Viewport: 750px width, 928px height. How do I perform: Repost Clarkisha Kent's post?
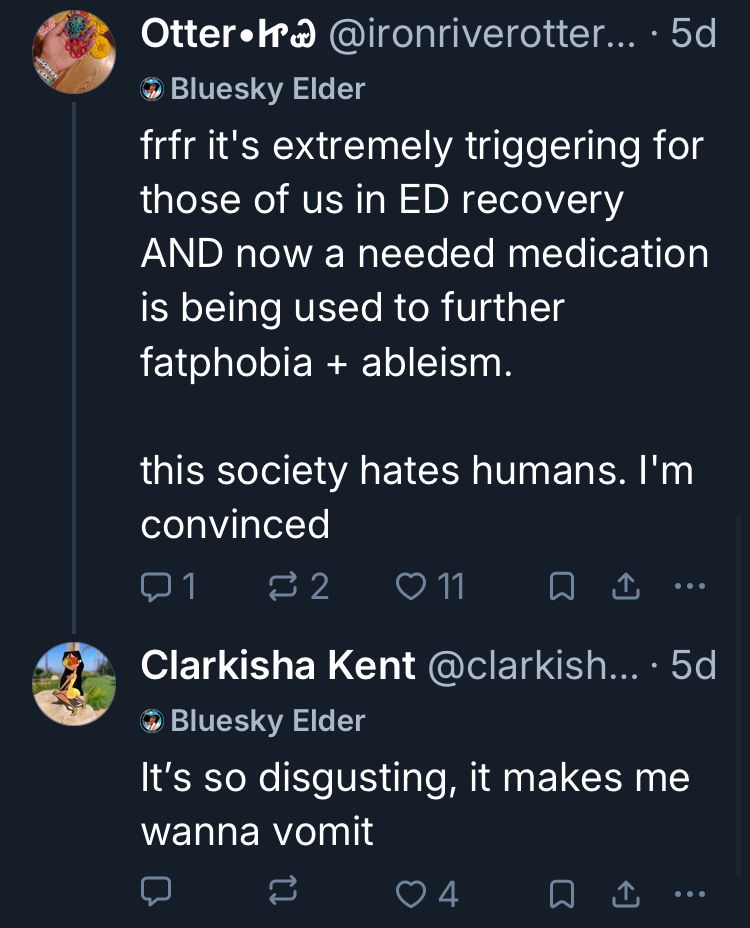click(283, 891)
